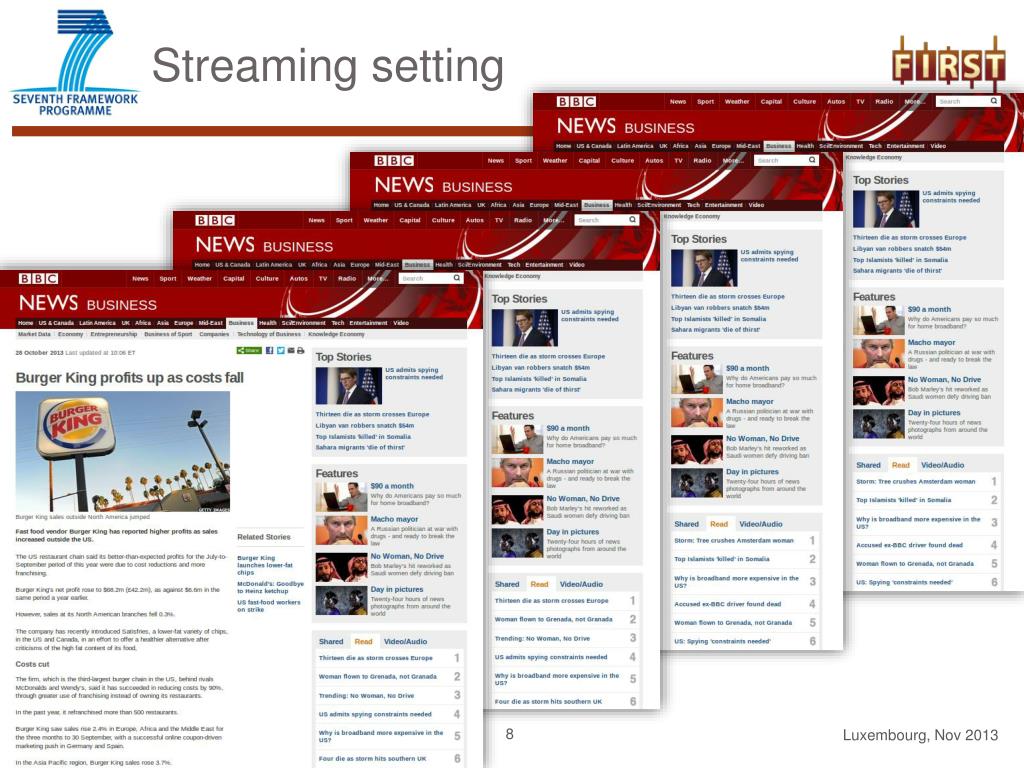Open Technology of Business sub-section
Screen dimensions: 1024x768
click(x=268, y=334)
